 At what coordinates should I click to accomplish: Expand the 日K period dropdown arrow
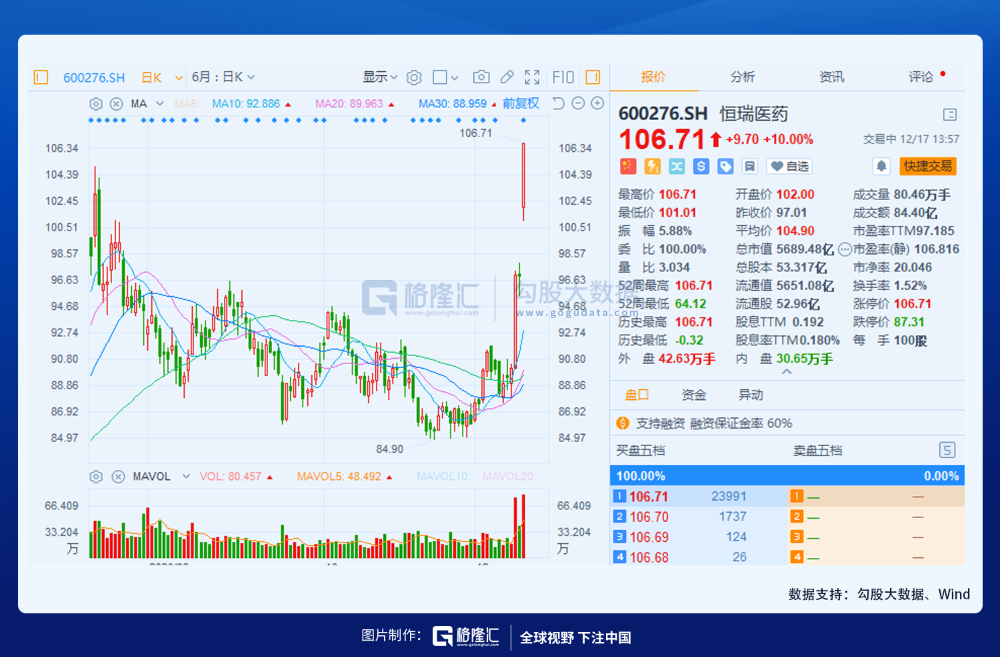pyautogui.click(x=179, y=78)
